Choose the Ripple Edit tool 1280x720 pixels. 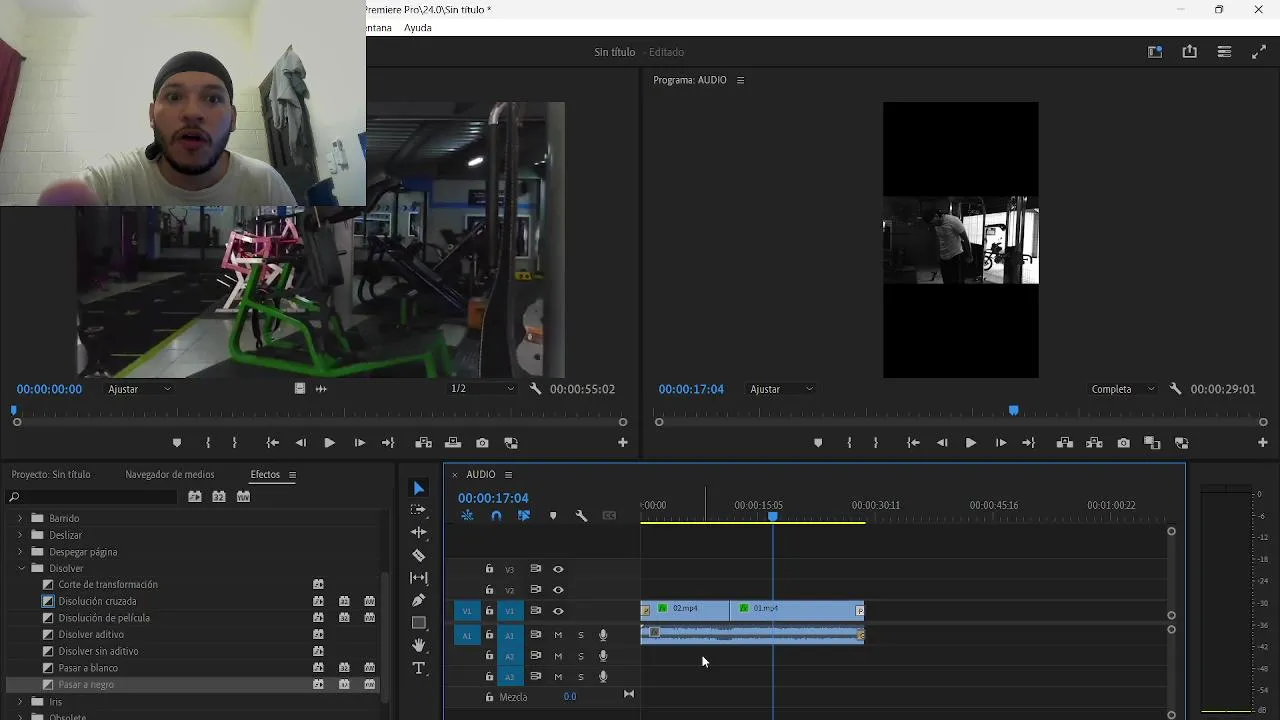[x=419, y=533]
